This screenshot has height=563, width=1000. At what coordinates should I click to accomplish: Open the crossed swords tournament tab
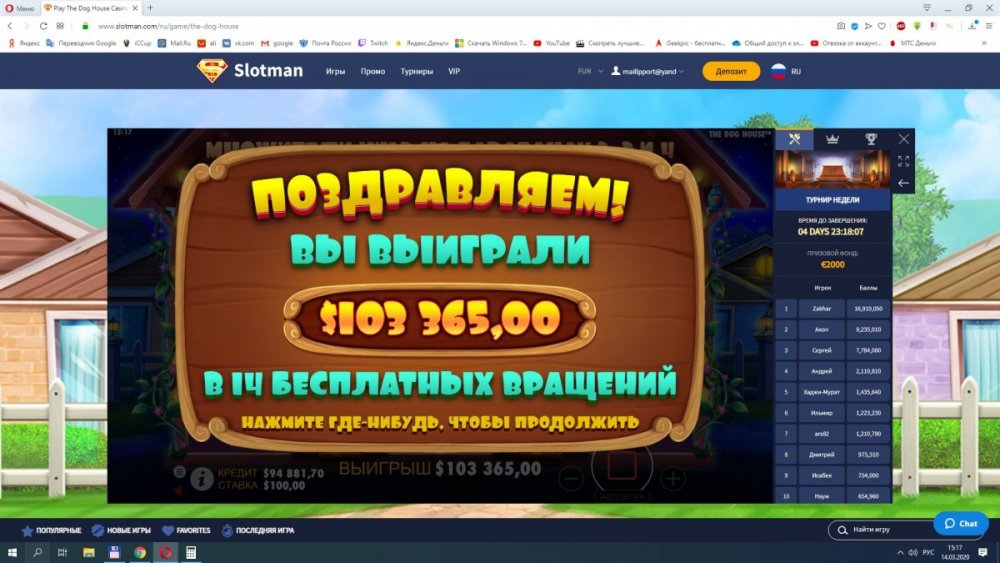(795, 139)
